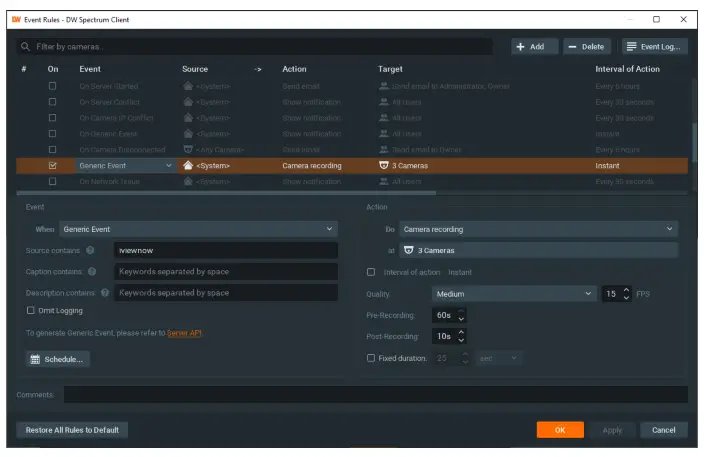This screenshot has width=705, height=457.
Task: Sort by the Target column header
Action: [x=390, y=69]
